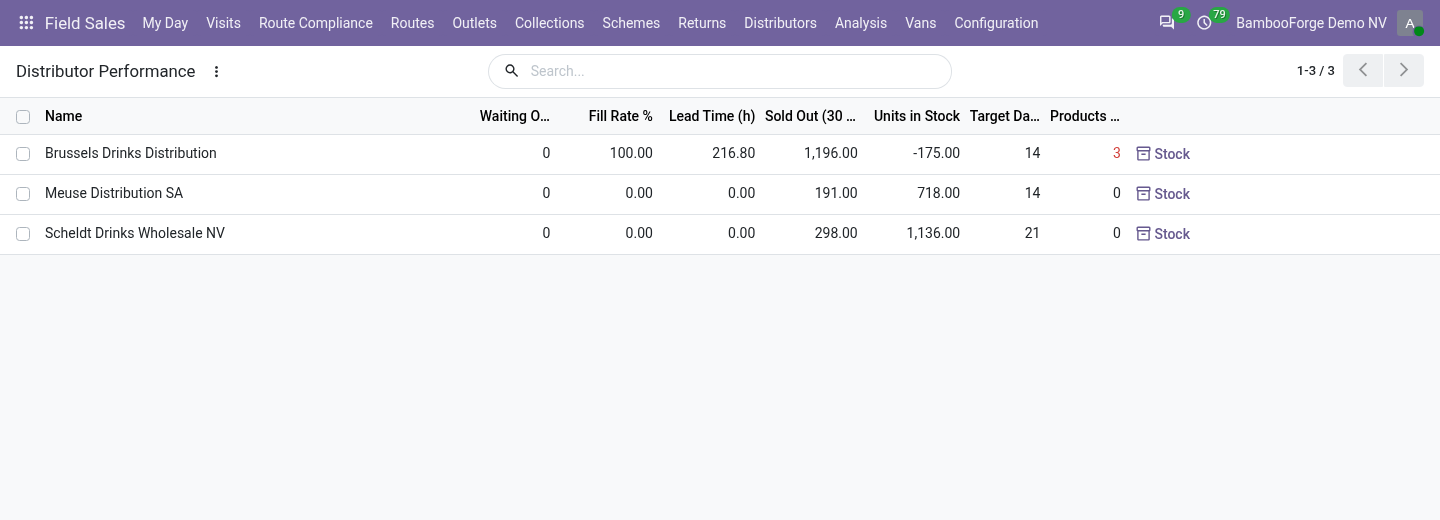
Task: Open the activities clock icon
Action: (x=1204, y=22)
